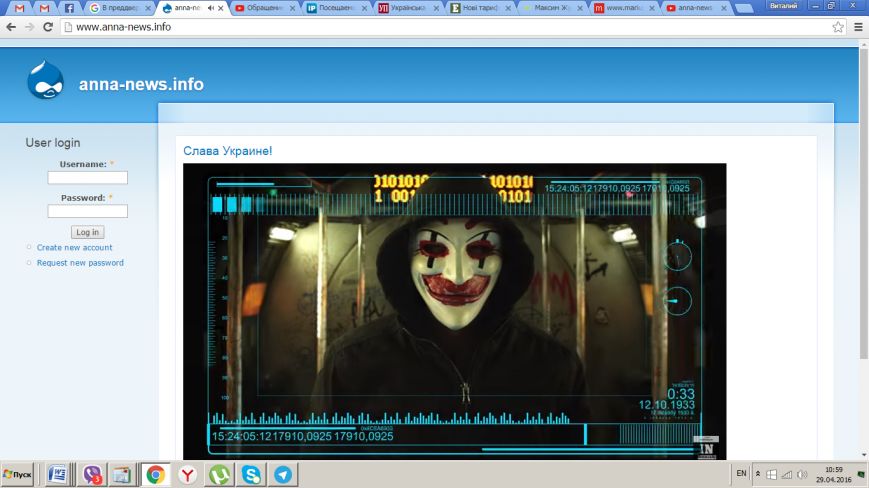Image resolution: width=869 pixels, height=488 pixels.
Task: Open the Chrome hamburger menu
Action: (x=858, y=27)
